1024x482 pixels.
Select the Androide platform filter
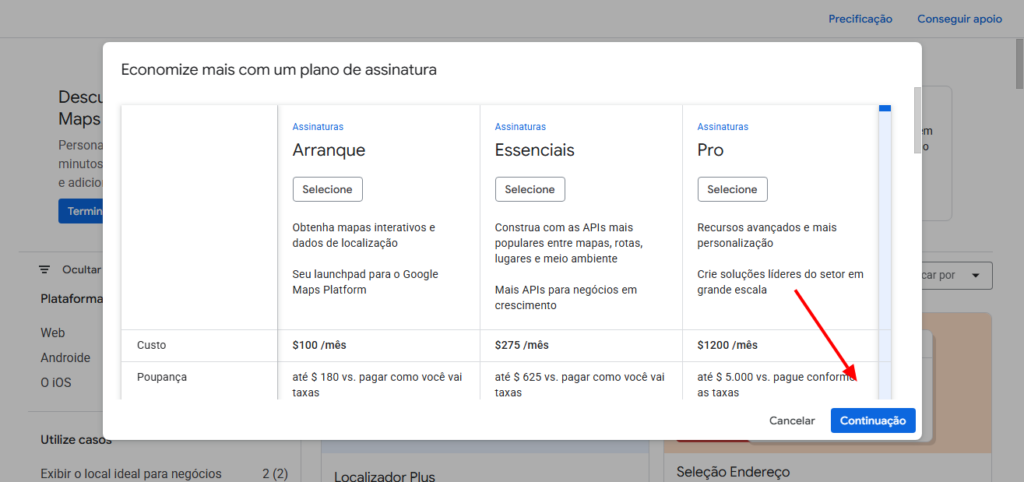pos(66,358)
